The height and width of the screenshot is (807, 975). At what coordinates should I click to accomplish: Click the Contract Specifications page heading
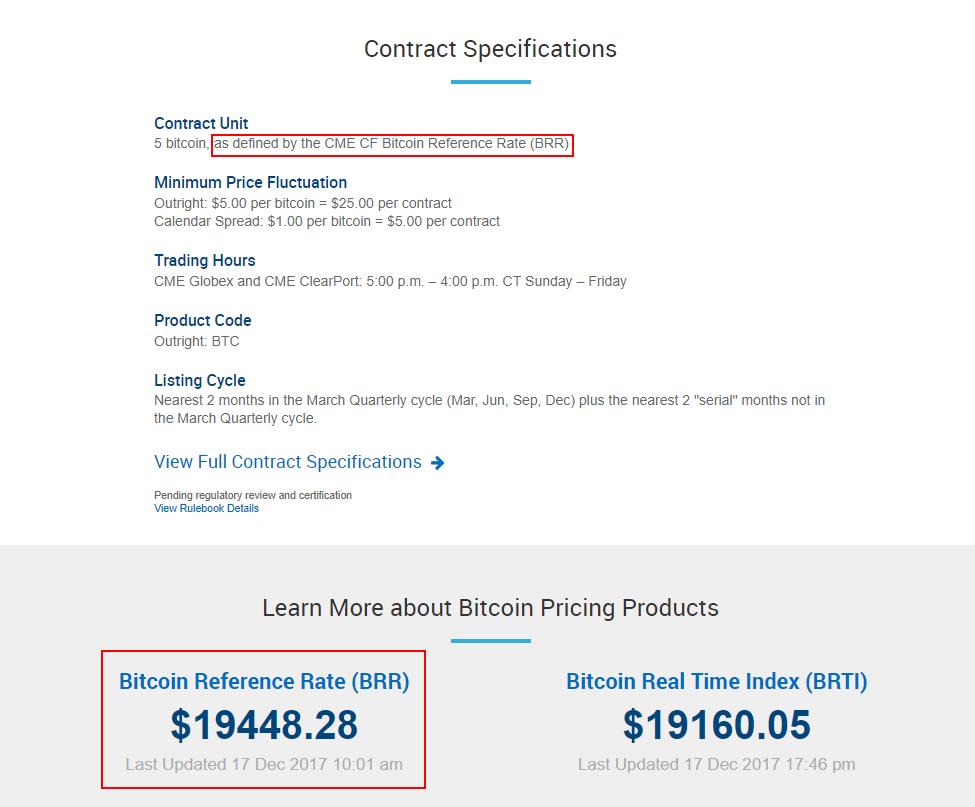pyautogui.click(x=490, y=49)
